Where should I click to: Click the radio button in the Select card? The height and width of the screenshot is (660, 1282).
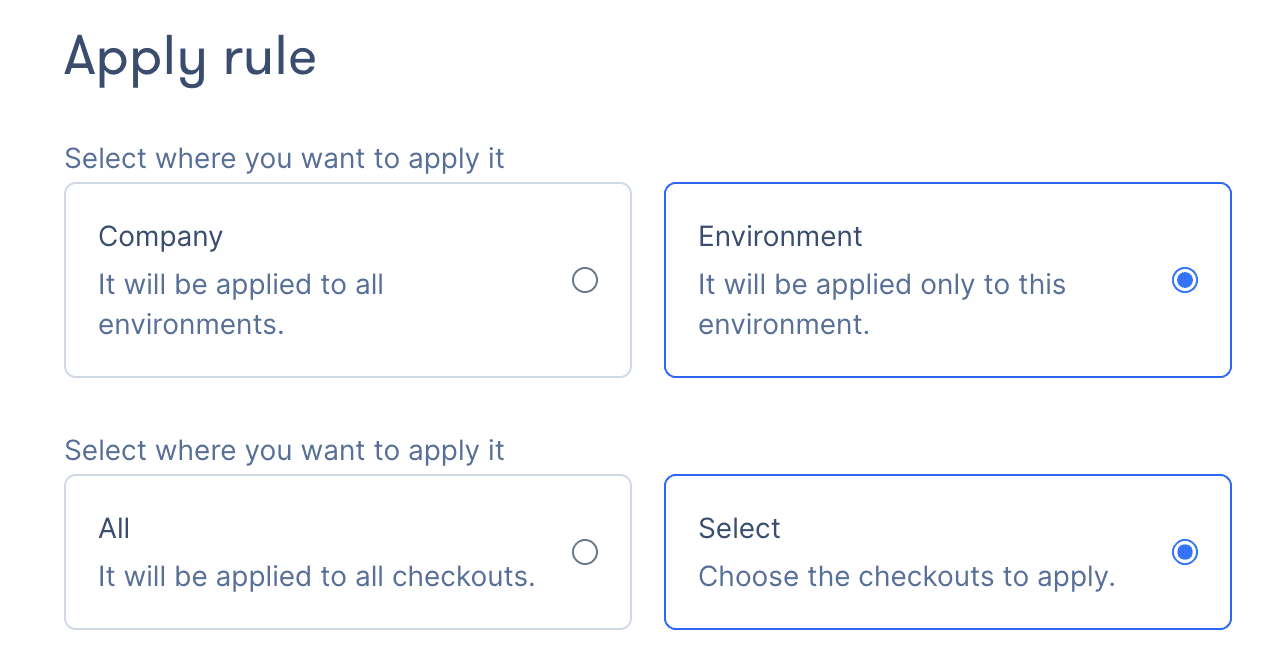tap(1185, 552)
